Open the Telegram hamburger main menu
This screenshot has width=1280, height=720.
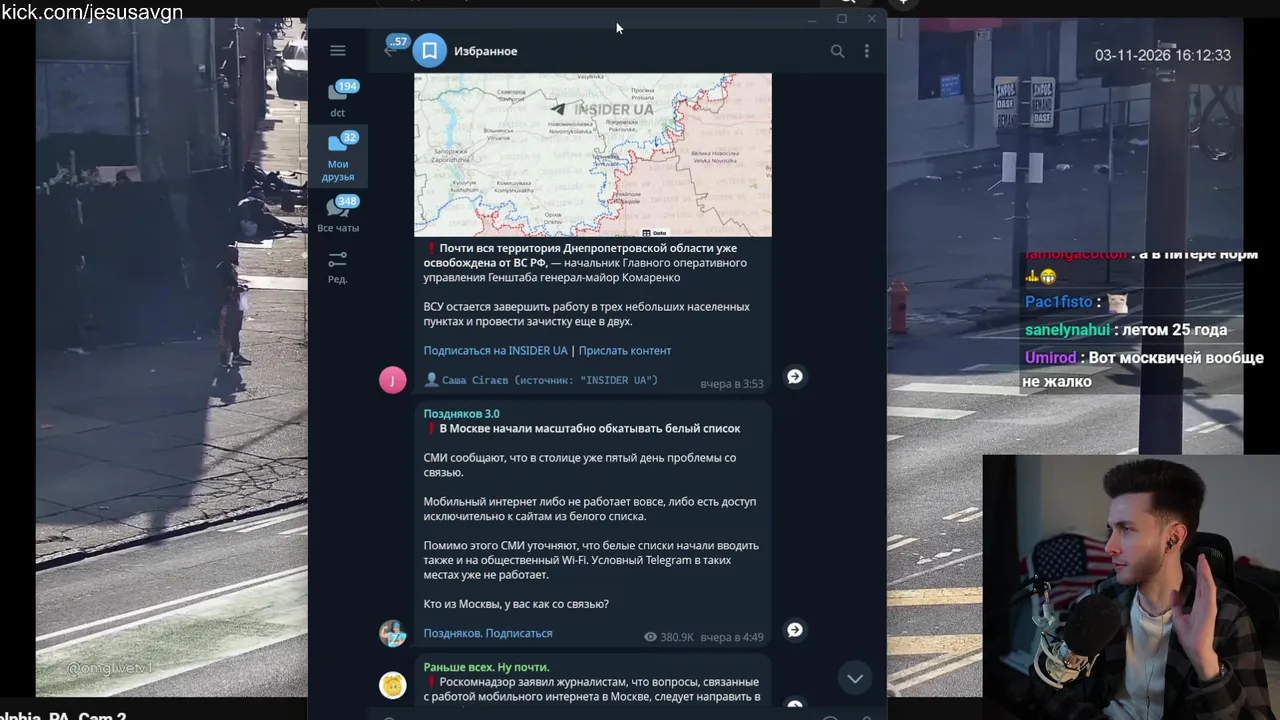tap(338, 51)
